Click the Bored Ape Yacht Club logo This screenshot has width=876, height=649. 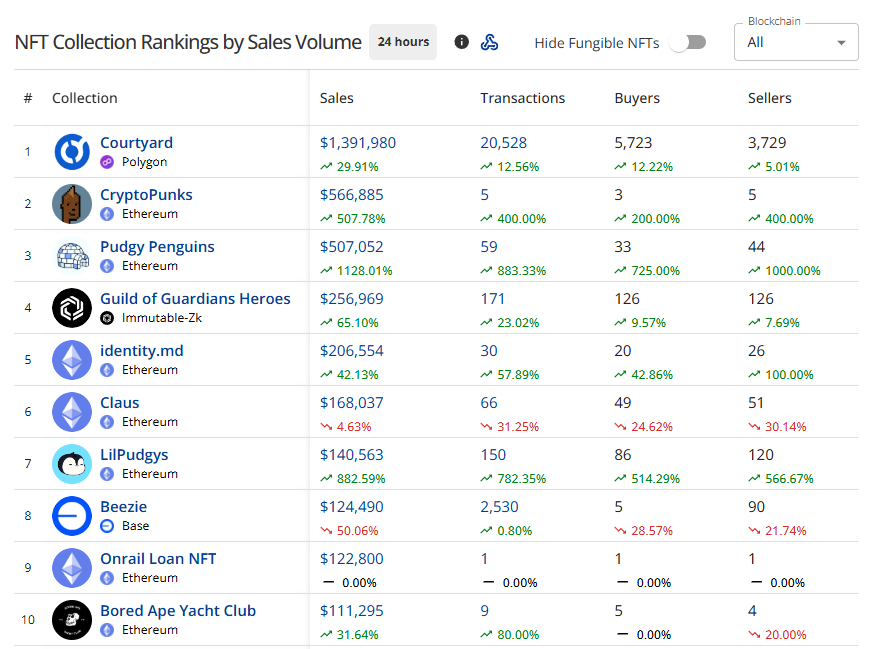72,619
